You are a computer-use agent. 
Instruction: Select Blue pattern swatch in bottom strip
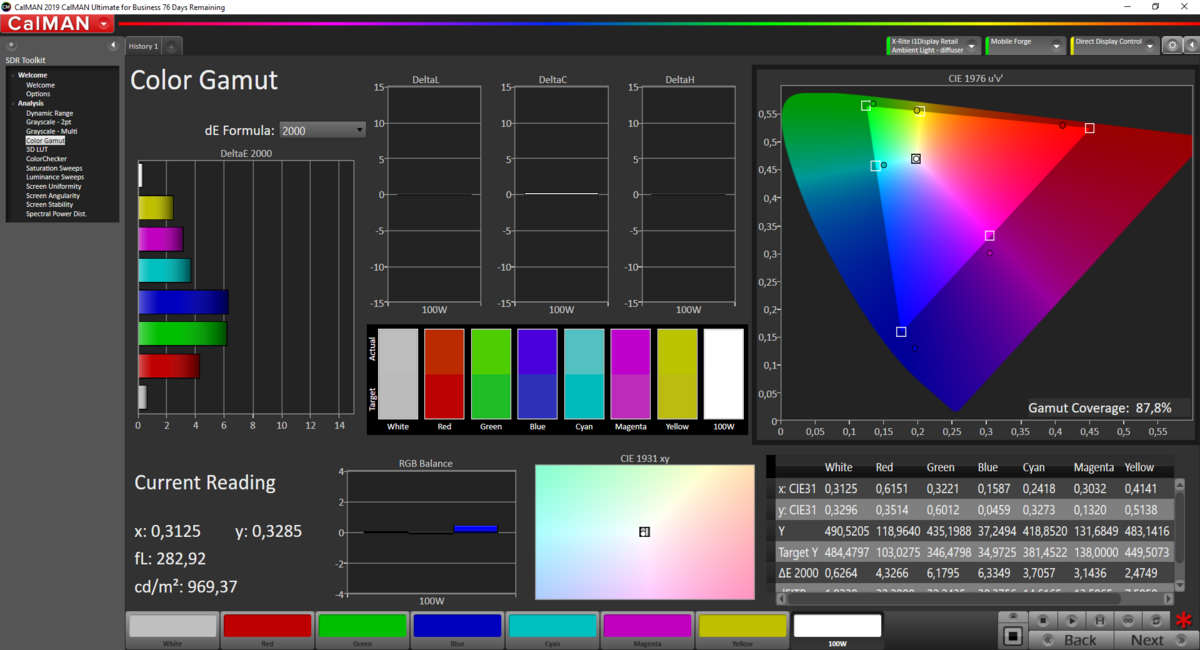[457, 629]
